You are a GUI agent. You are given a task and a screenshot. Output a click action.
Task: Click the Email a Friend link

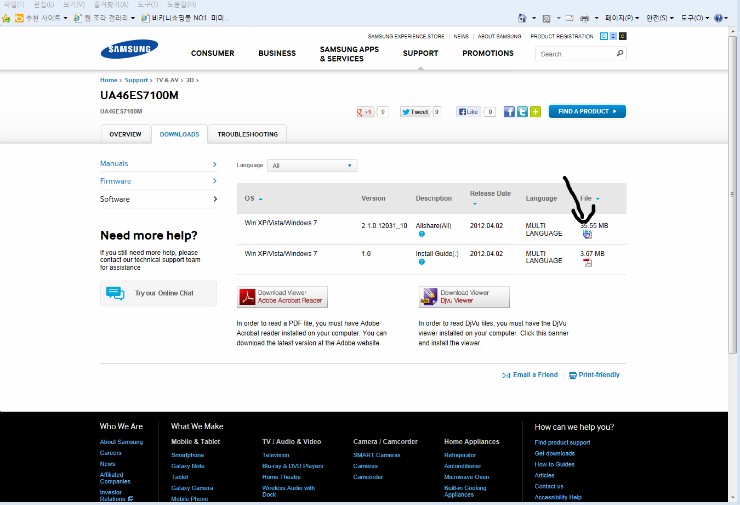click(x=535, y=375)
